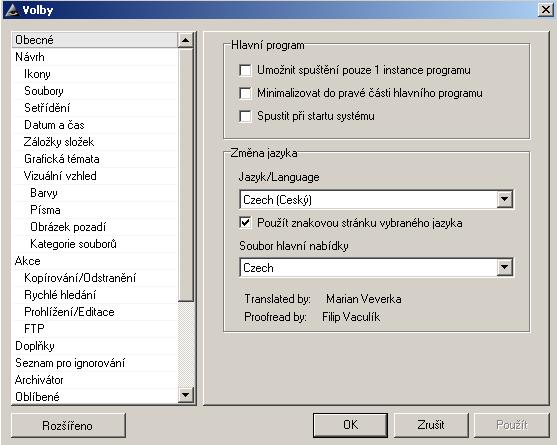557x445 pixels.
Task: Click the Czech main menu file combo box
Action: 376,267
